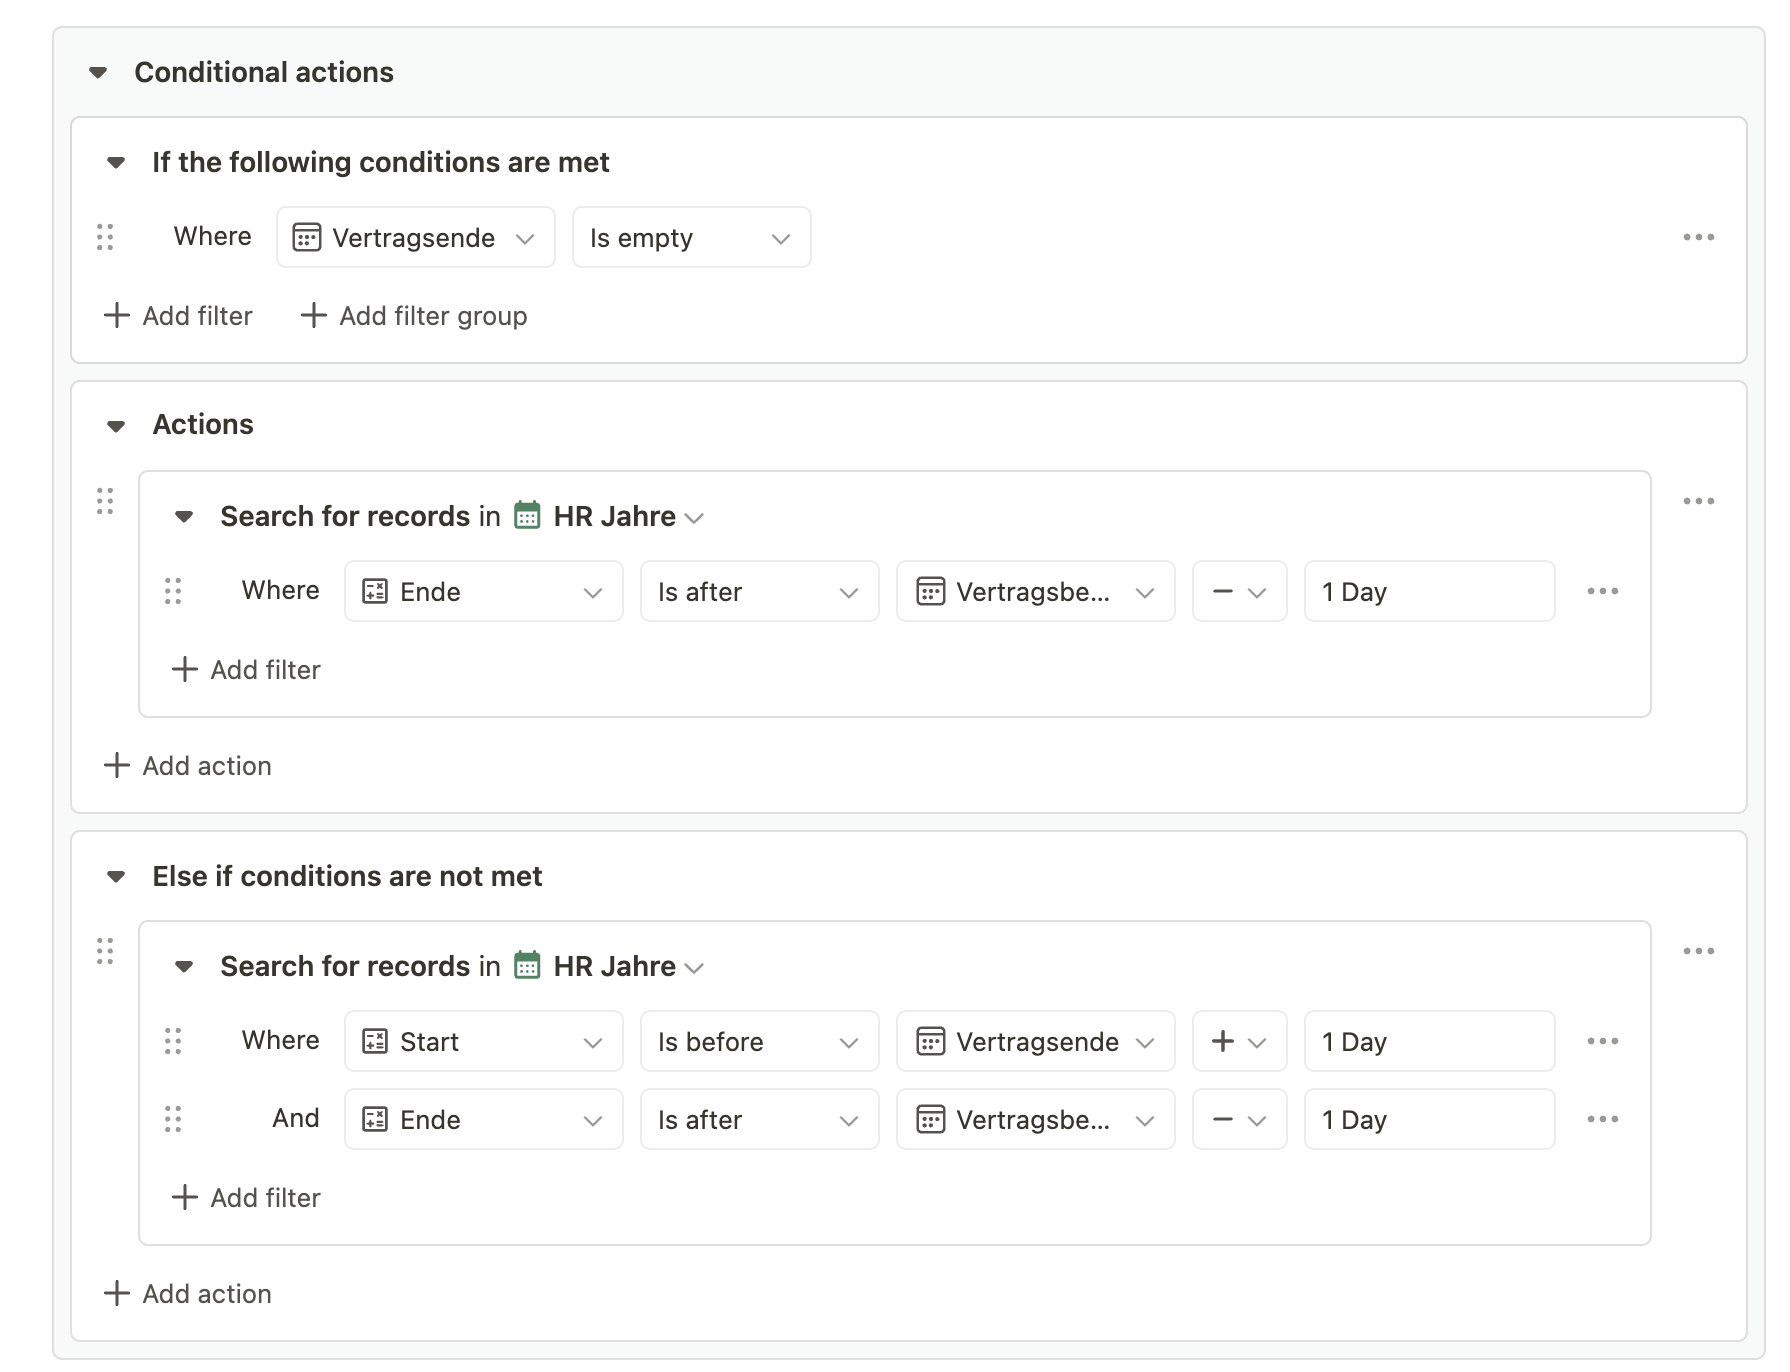Viewport: 1790px width, 1372px height.
Task: Open the Vertragsende field dropdown in conditions
Action: pos(415,238)
